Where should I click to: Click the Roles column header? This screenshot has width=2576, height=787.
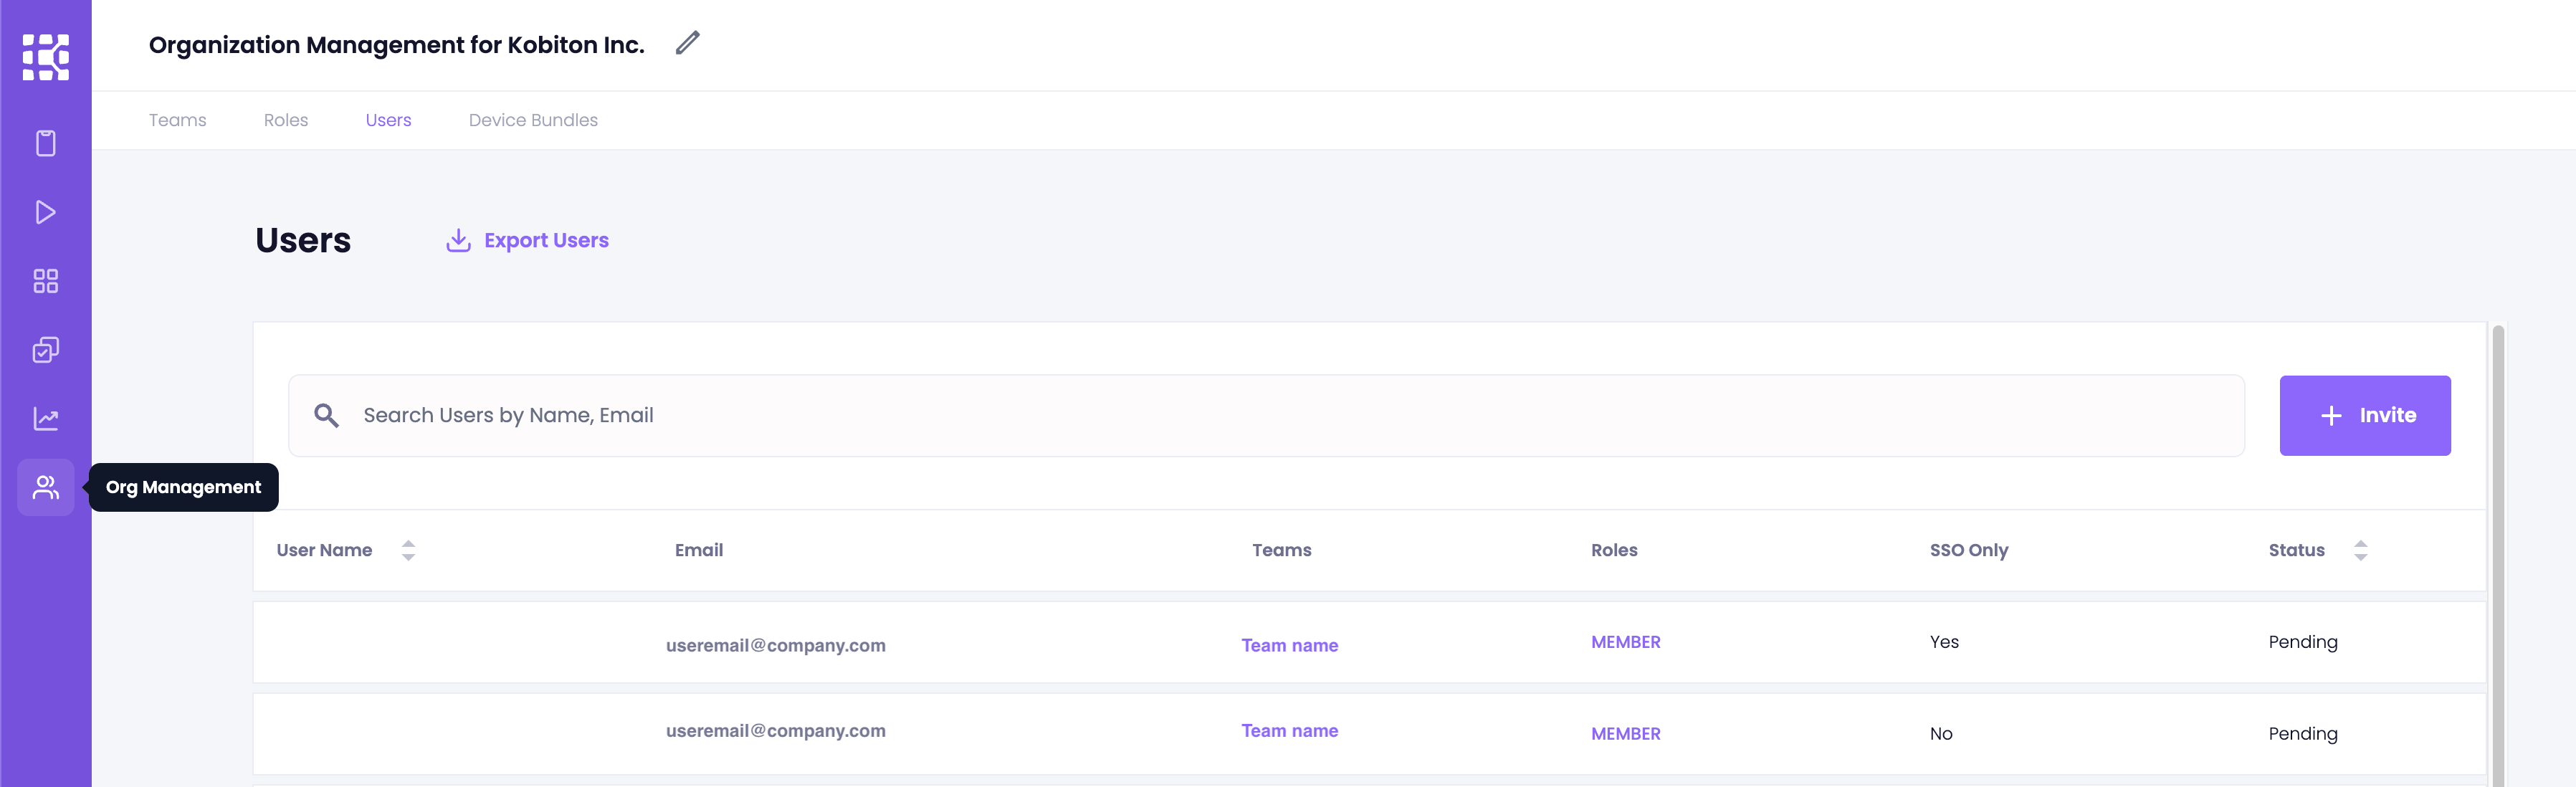[x=1614, y=550]
